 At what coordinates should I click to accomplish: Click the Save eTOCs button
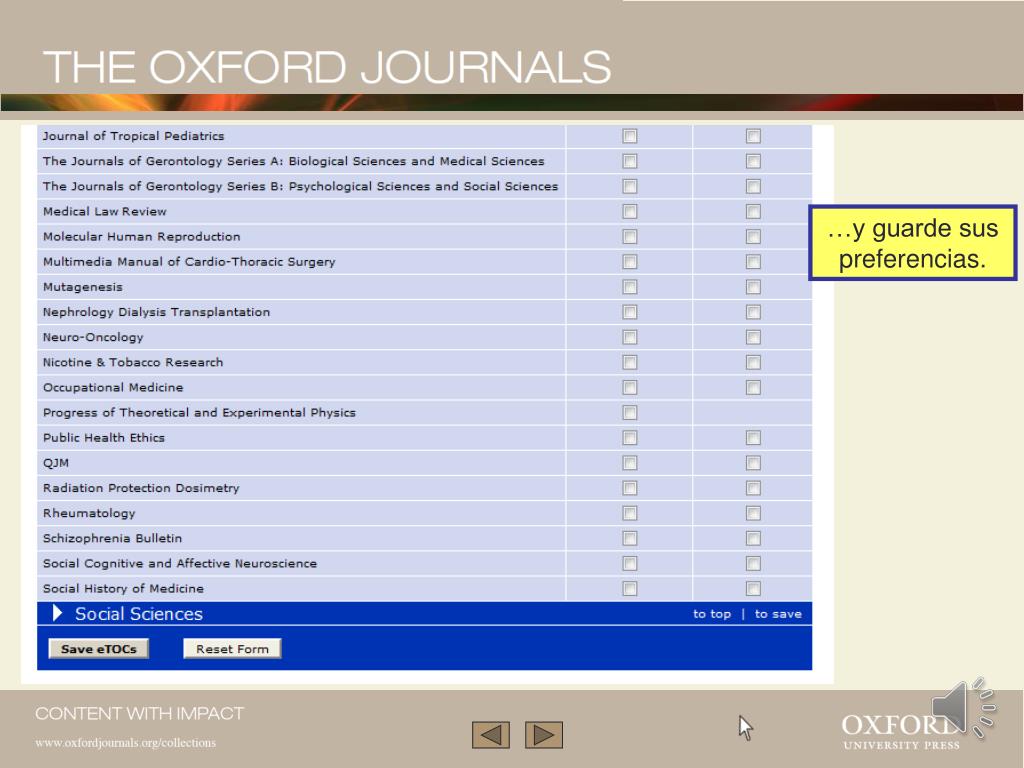[99, 648]
